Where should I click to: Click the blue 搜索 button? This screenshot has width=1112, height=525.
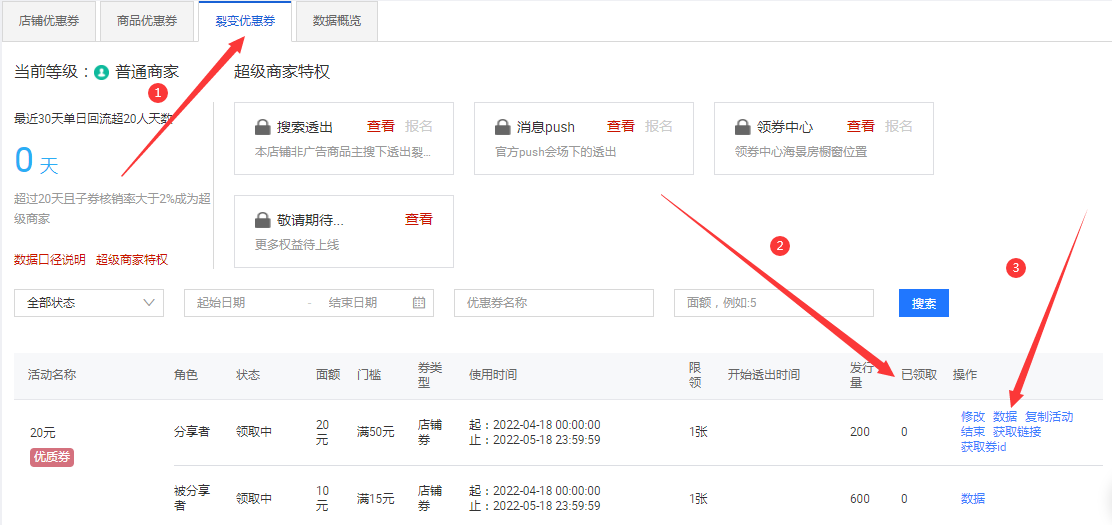click(923, 303)
